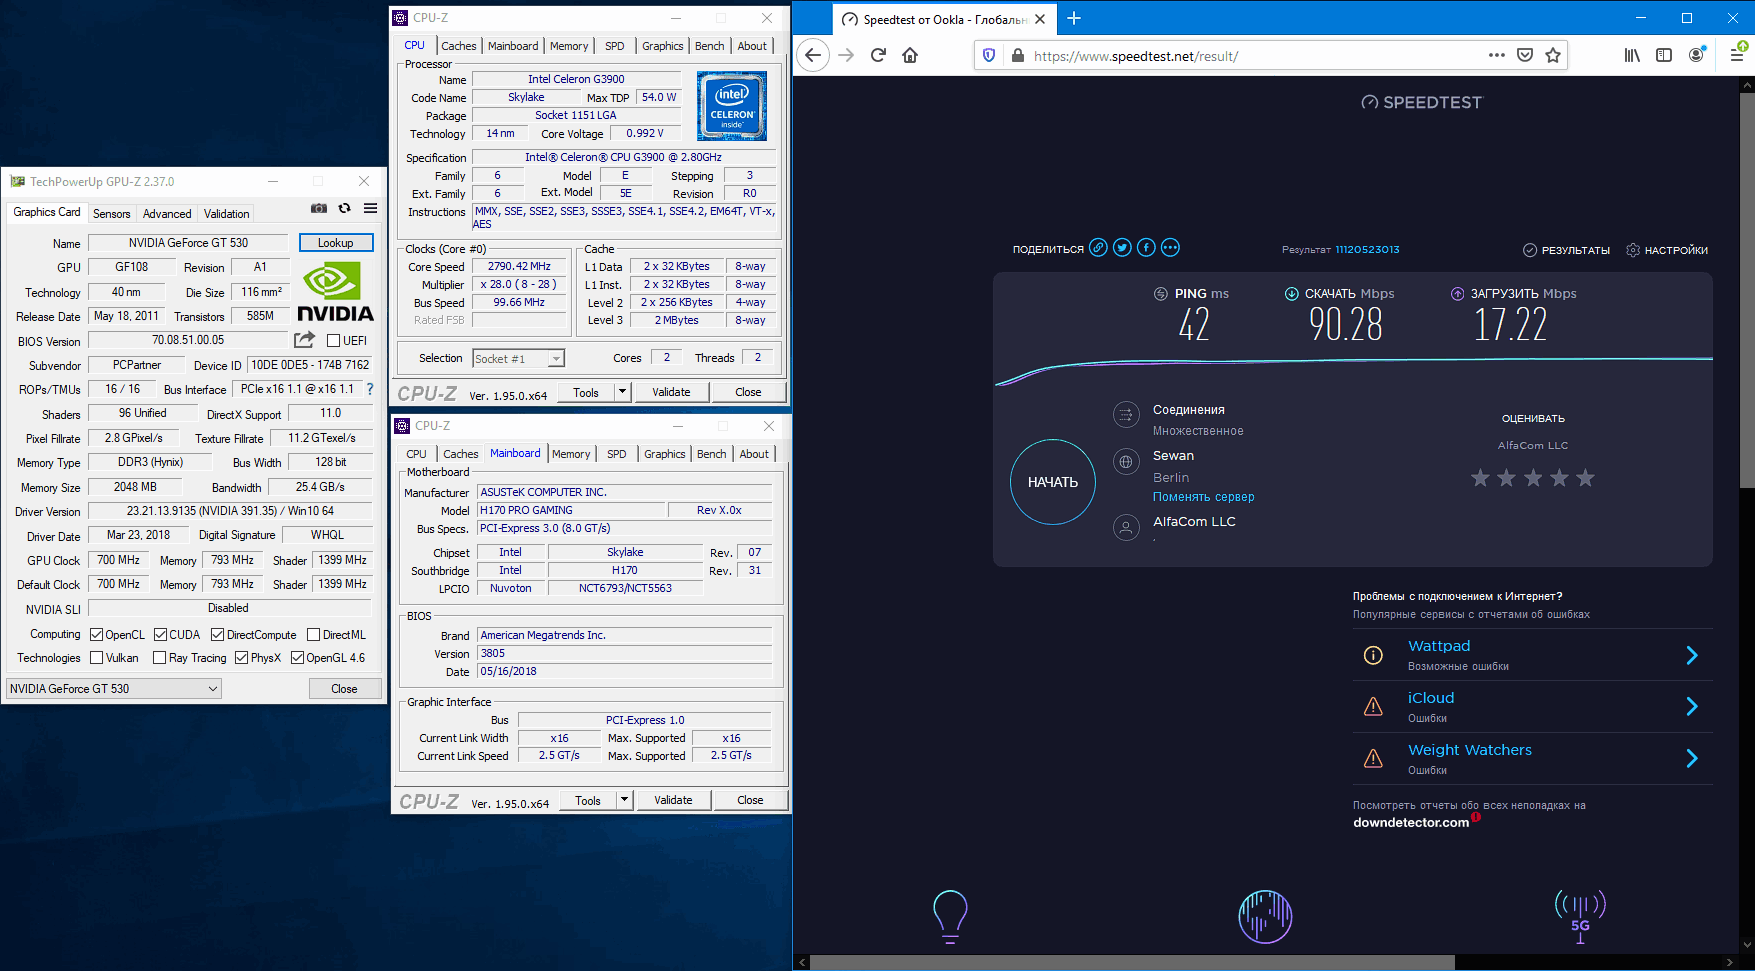The image size is (1755, 971).
Task: Click the globe server icon
Action: 1126,462
